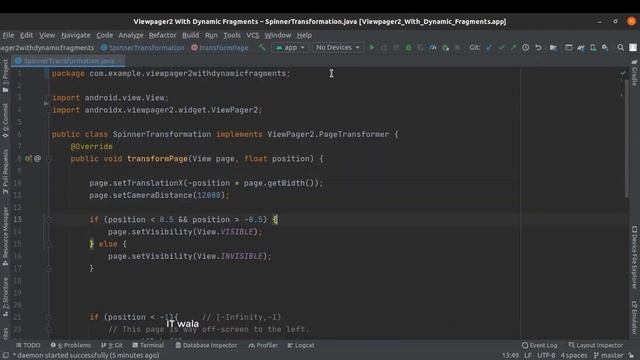
Task: Open the Project tool window sidebar
Action: tap(5, 76)
